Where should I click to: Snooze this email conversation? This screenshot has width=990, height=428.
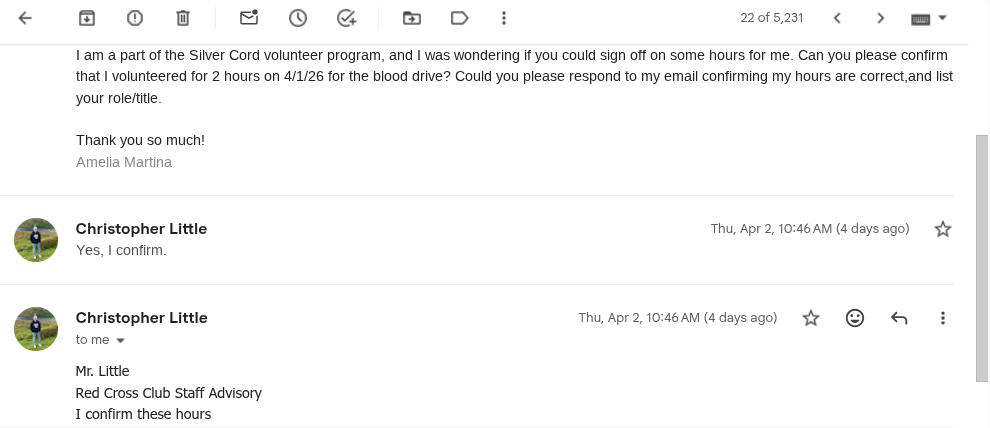pyautogui.click(x=297, y=18)
